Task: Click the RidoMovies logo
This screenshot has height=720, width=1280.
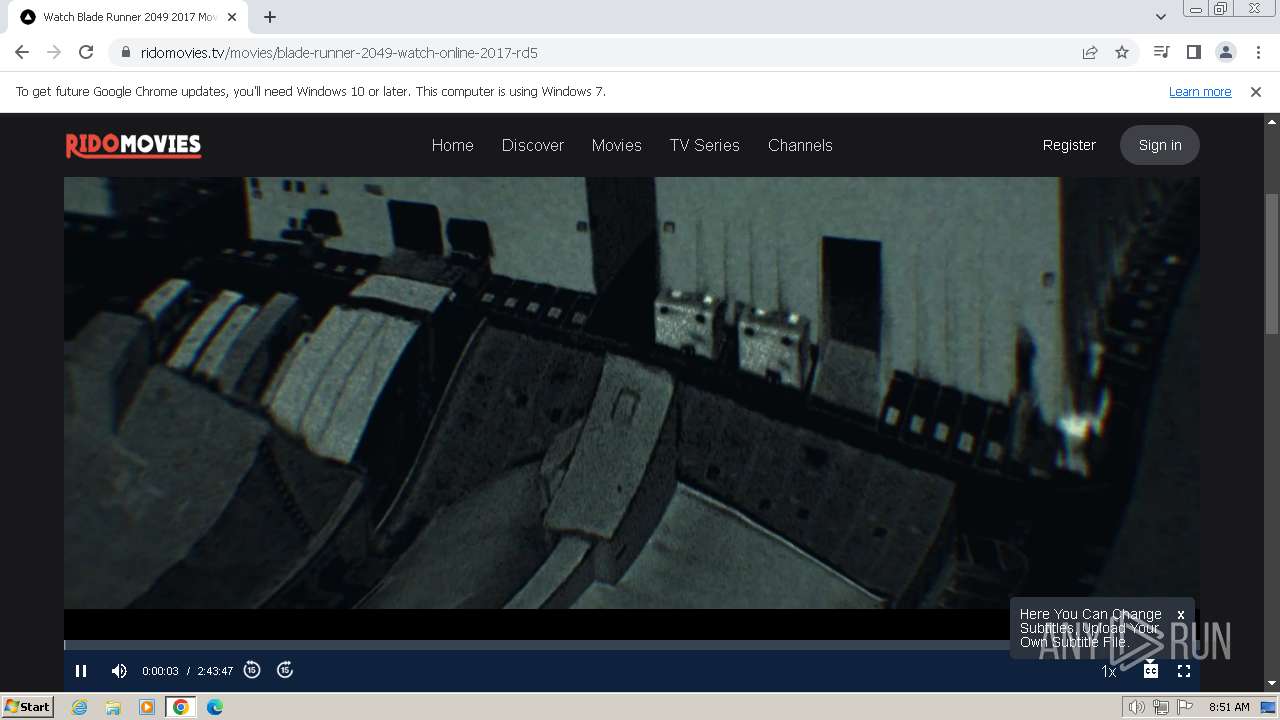Action: pyautogui.click(x=134, y=146)
